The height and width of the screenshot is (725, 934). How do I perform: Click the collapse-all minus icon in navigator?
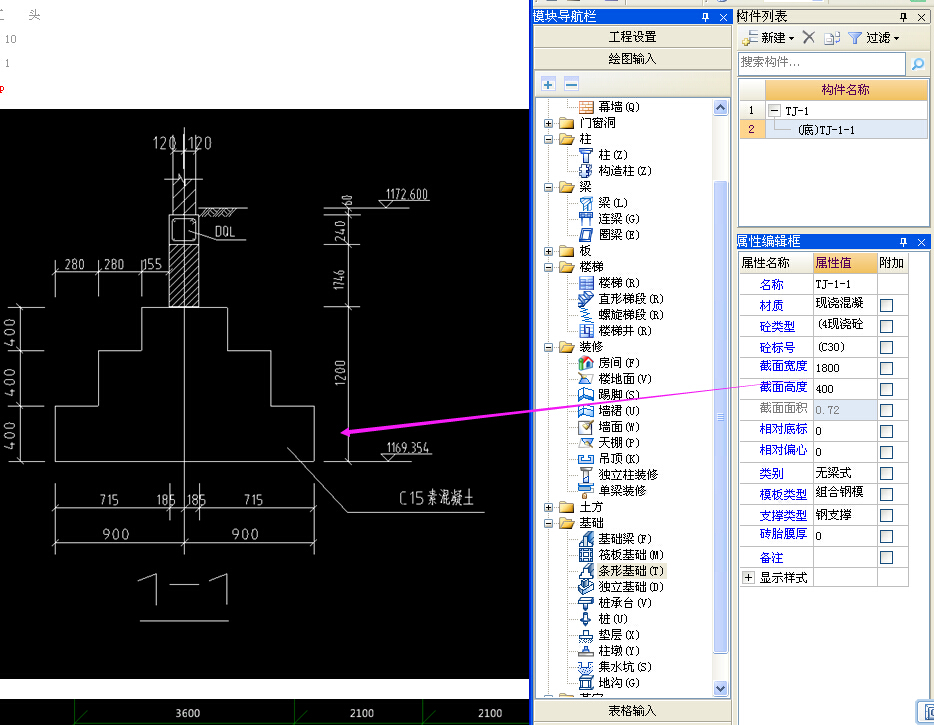[x=571, y=84]
